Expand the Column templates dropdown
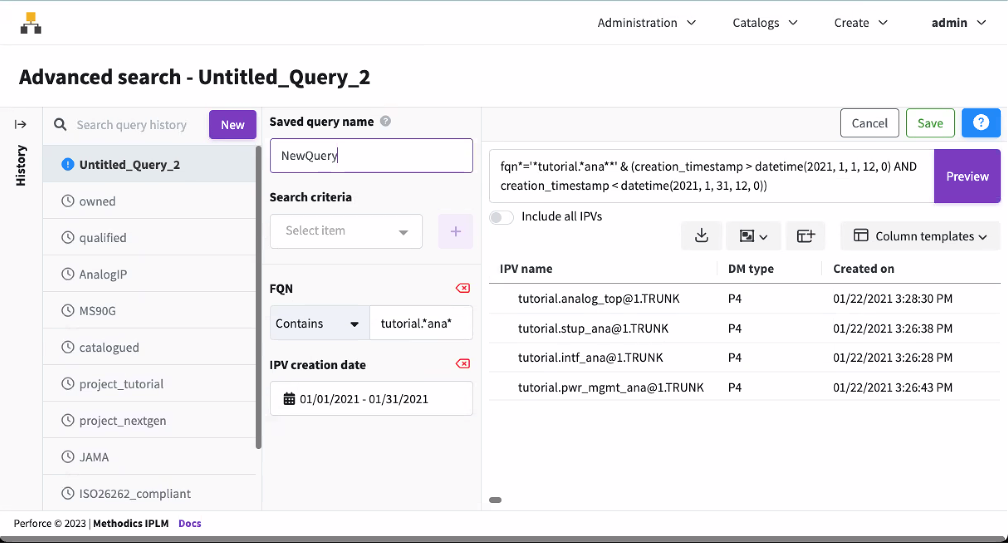 pyautogui.click(x=920, y=236)
